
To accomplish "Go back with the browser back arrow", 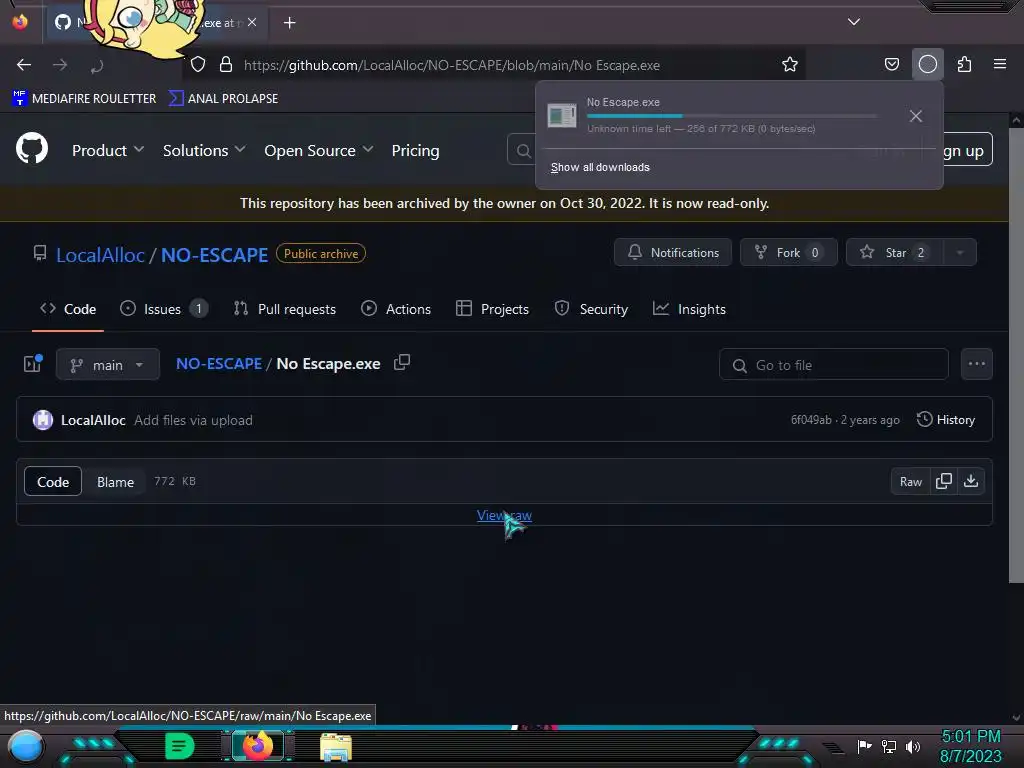I will coord(24,65).
